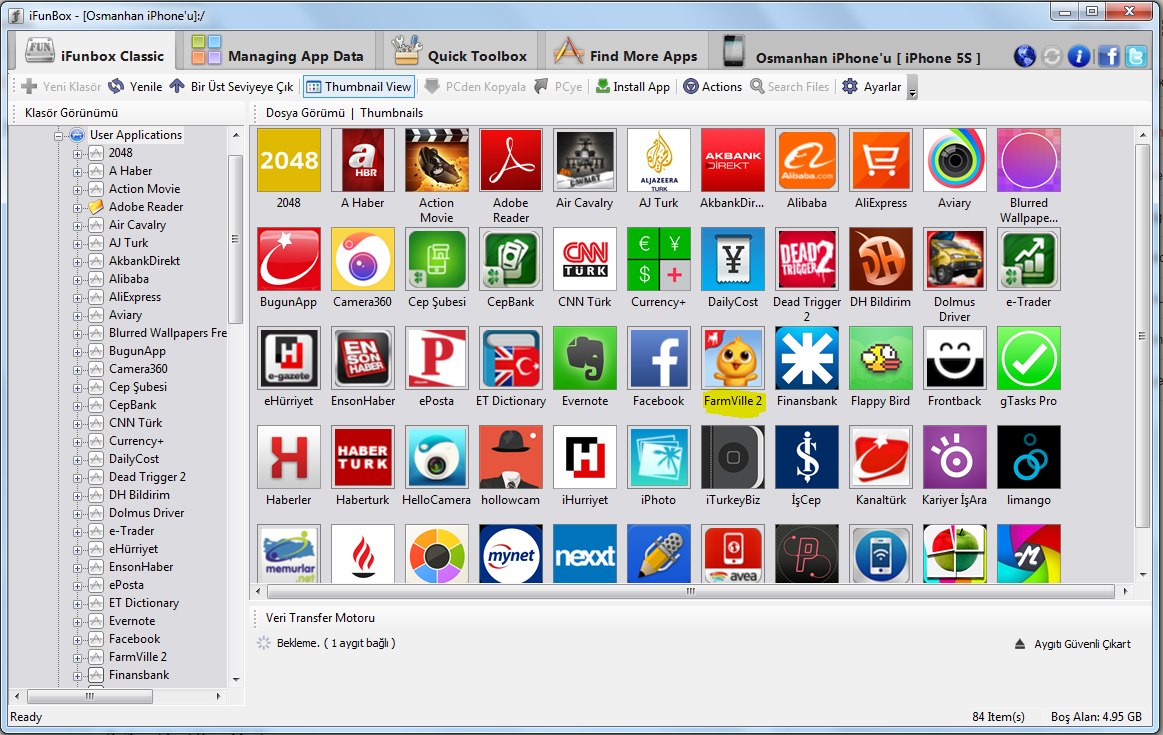Image resolution: width=1163 pixels, height=735 pixels.
Task: Open Ayarlar settings
Action: point(872,87)
